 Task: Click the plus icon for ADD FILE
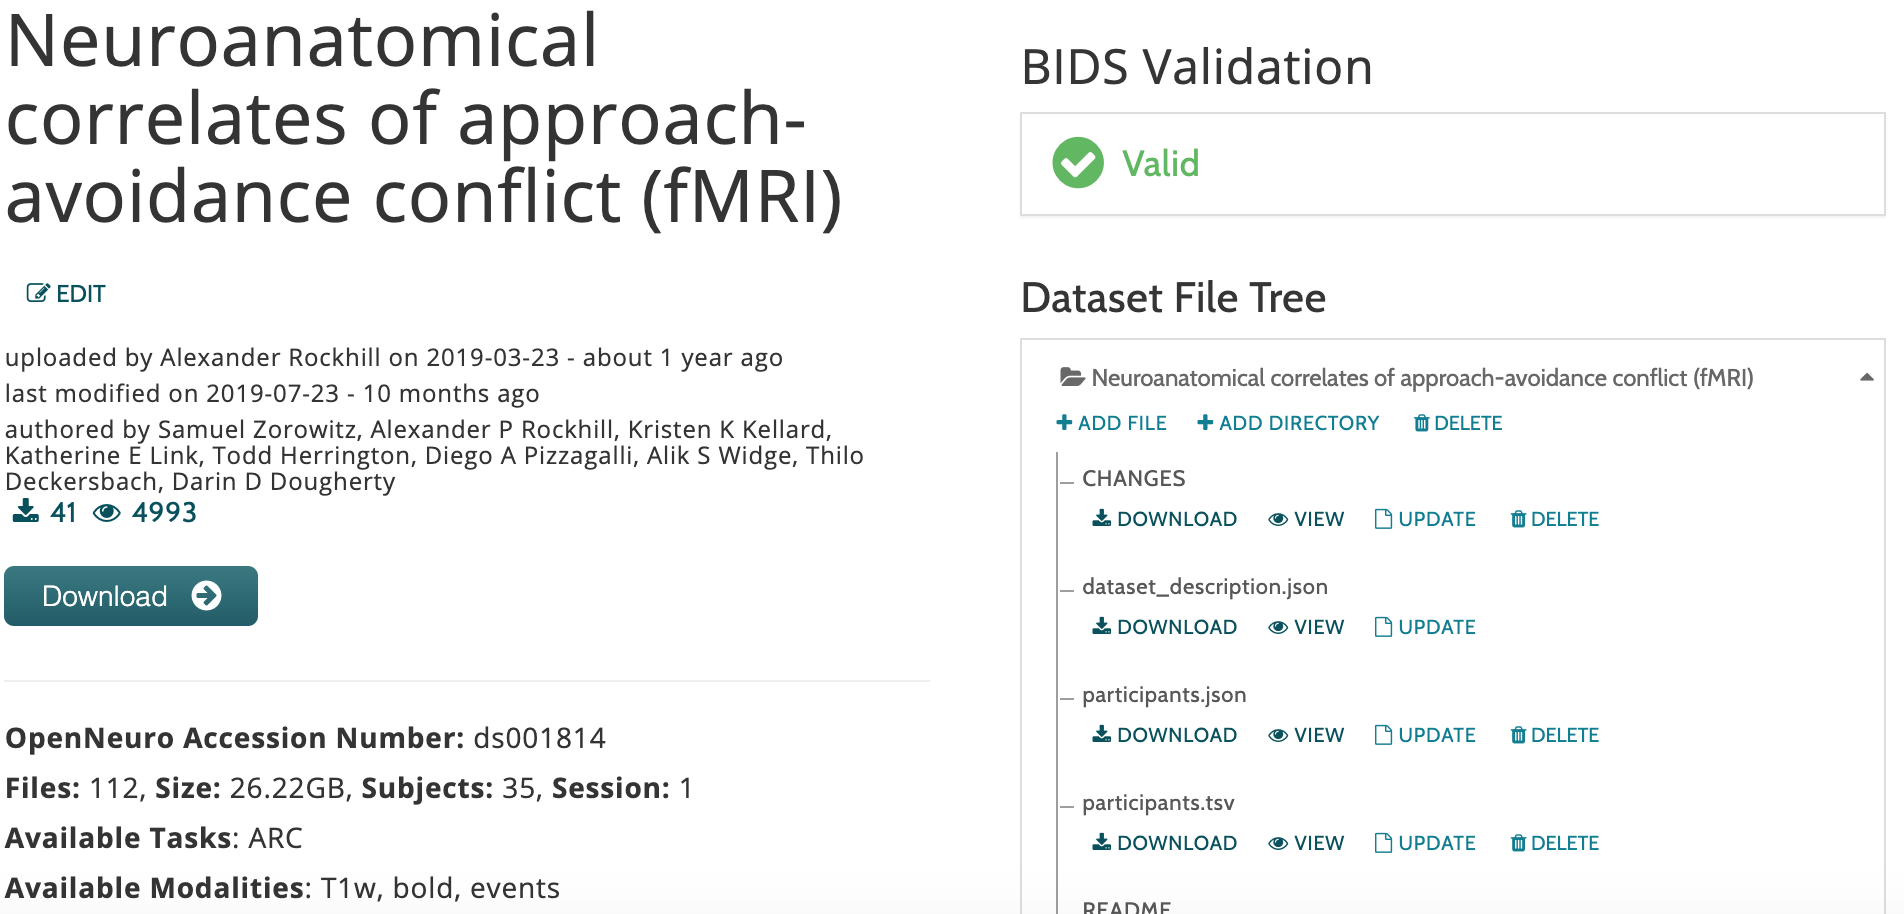[1064, 423]
